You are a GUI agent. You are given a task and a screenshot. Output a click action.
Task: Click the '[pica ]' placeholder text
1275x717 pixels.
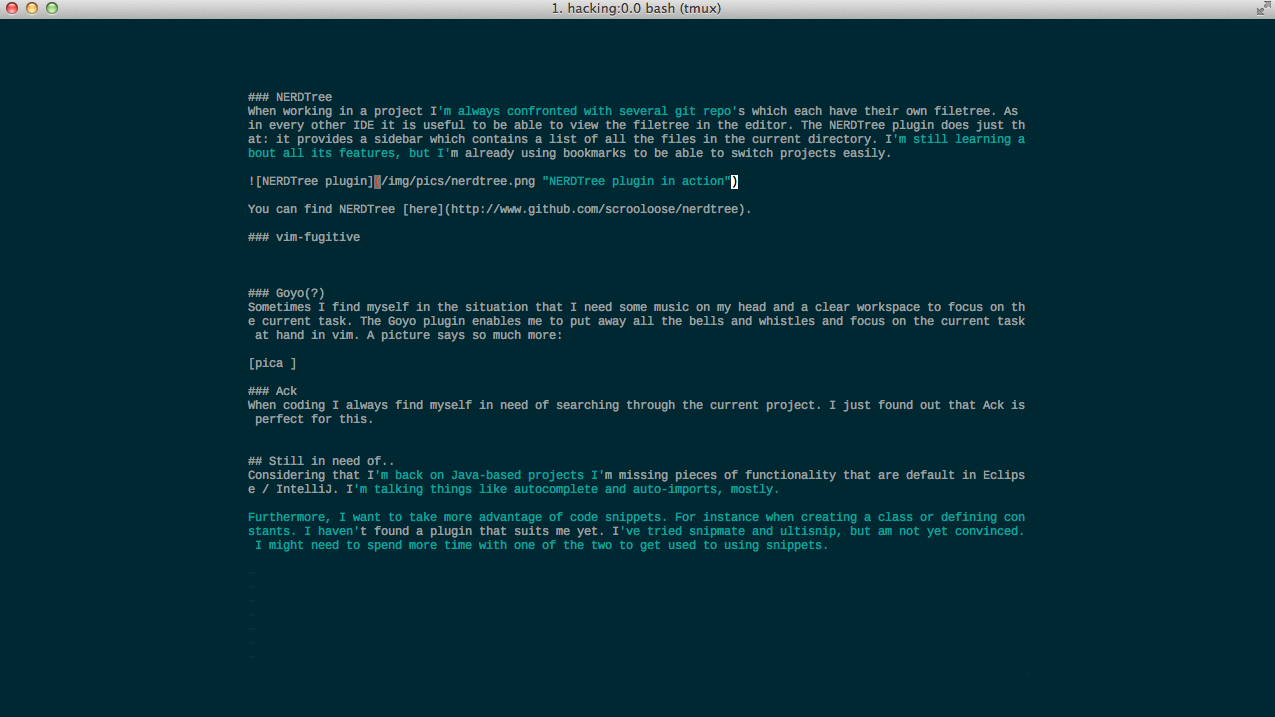point(272,363)
